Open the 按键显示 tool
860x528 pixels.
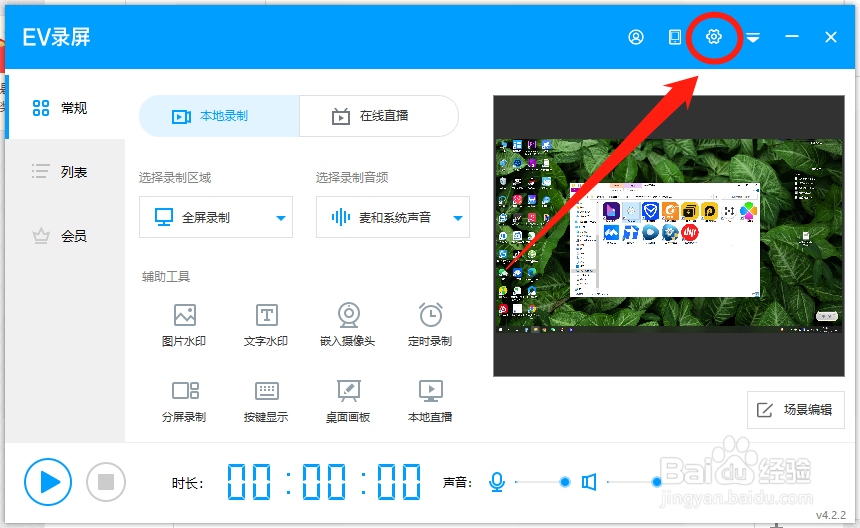266,401
